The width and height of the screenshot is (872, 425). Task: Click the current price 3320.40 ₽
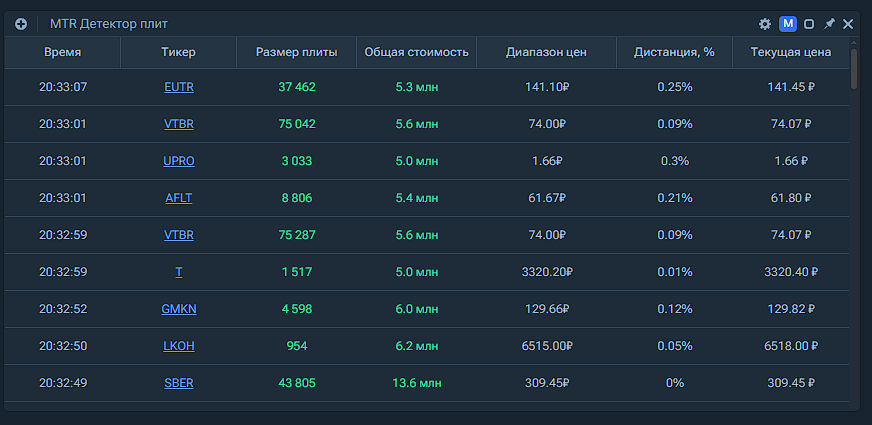[x=791, y=272]
